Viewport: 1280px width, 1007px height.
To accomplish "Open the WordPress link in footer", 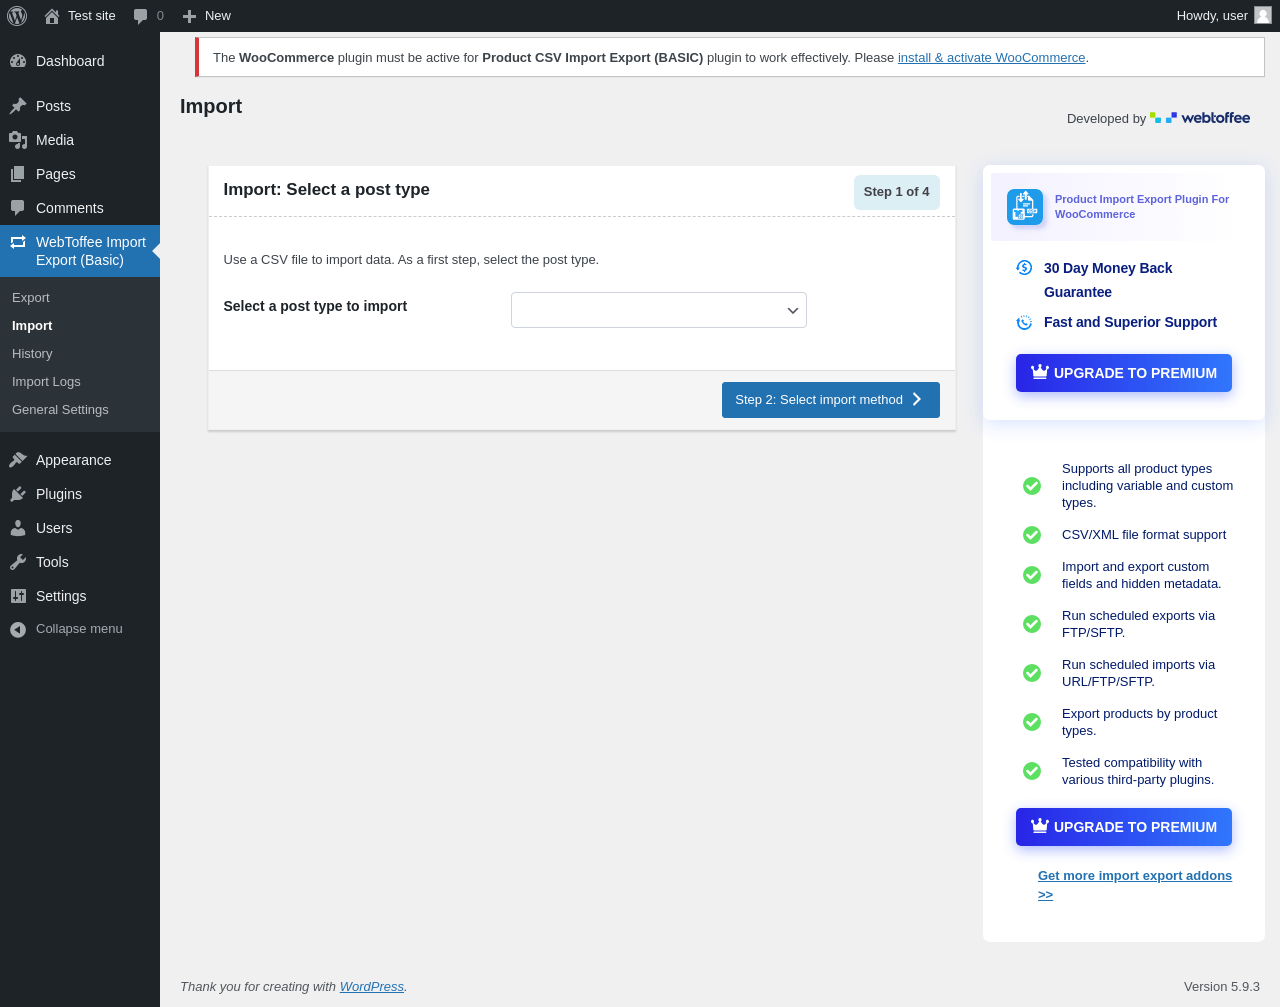I will (x=371, y=987).
